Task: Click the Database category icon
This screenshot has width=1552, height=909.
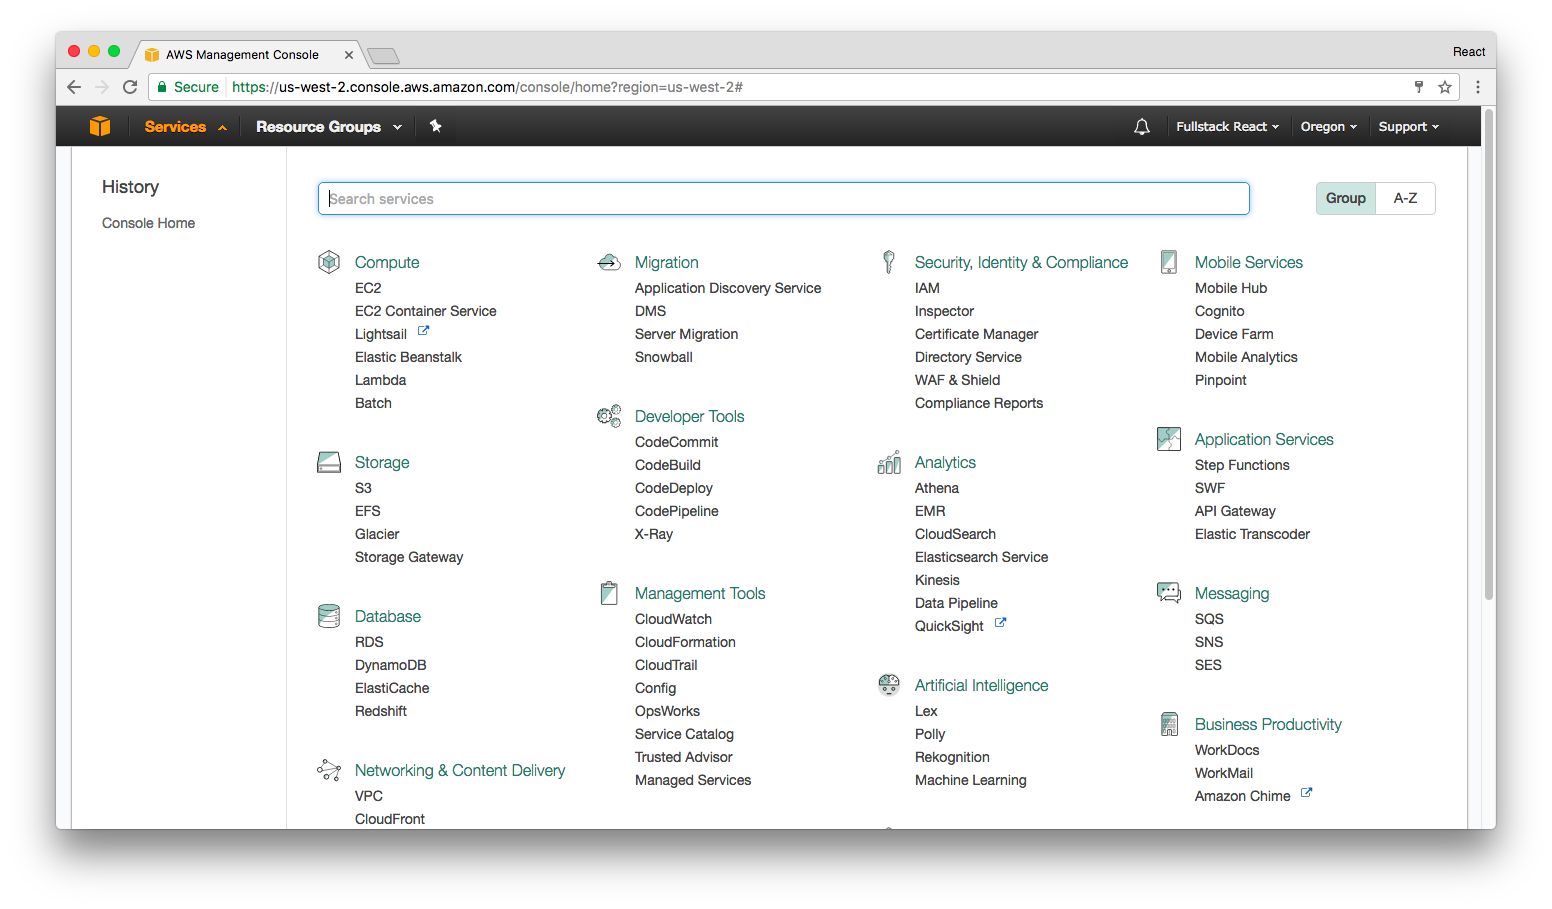Action: tap(329, 616)
